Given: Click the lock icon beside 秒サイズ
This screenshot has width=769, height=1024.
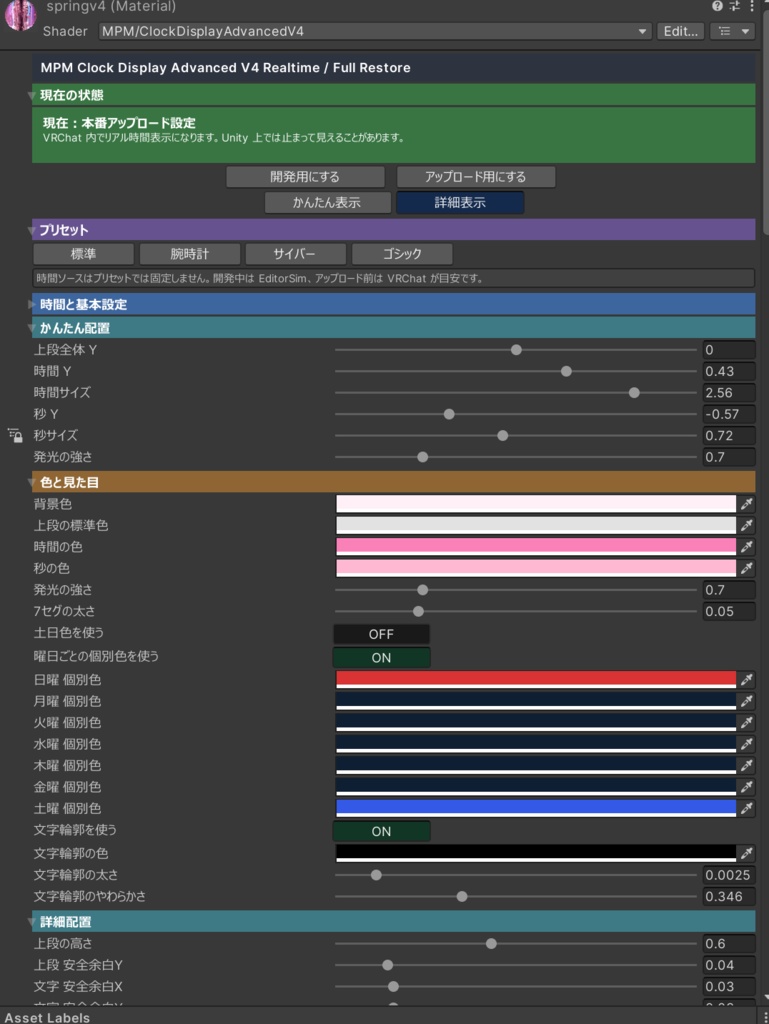Looking at the screenshot, I should (x=15, y=436).
